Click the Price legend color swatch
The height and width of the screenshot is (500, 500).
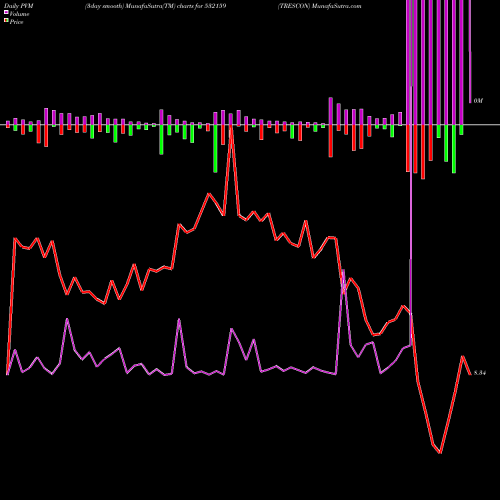6,21
